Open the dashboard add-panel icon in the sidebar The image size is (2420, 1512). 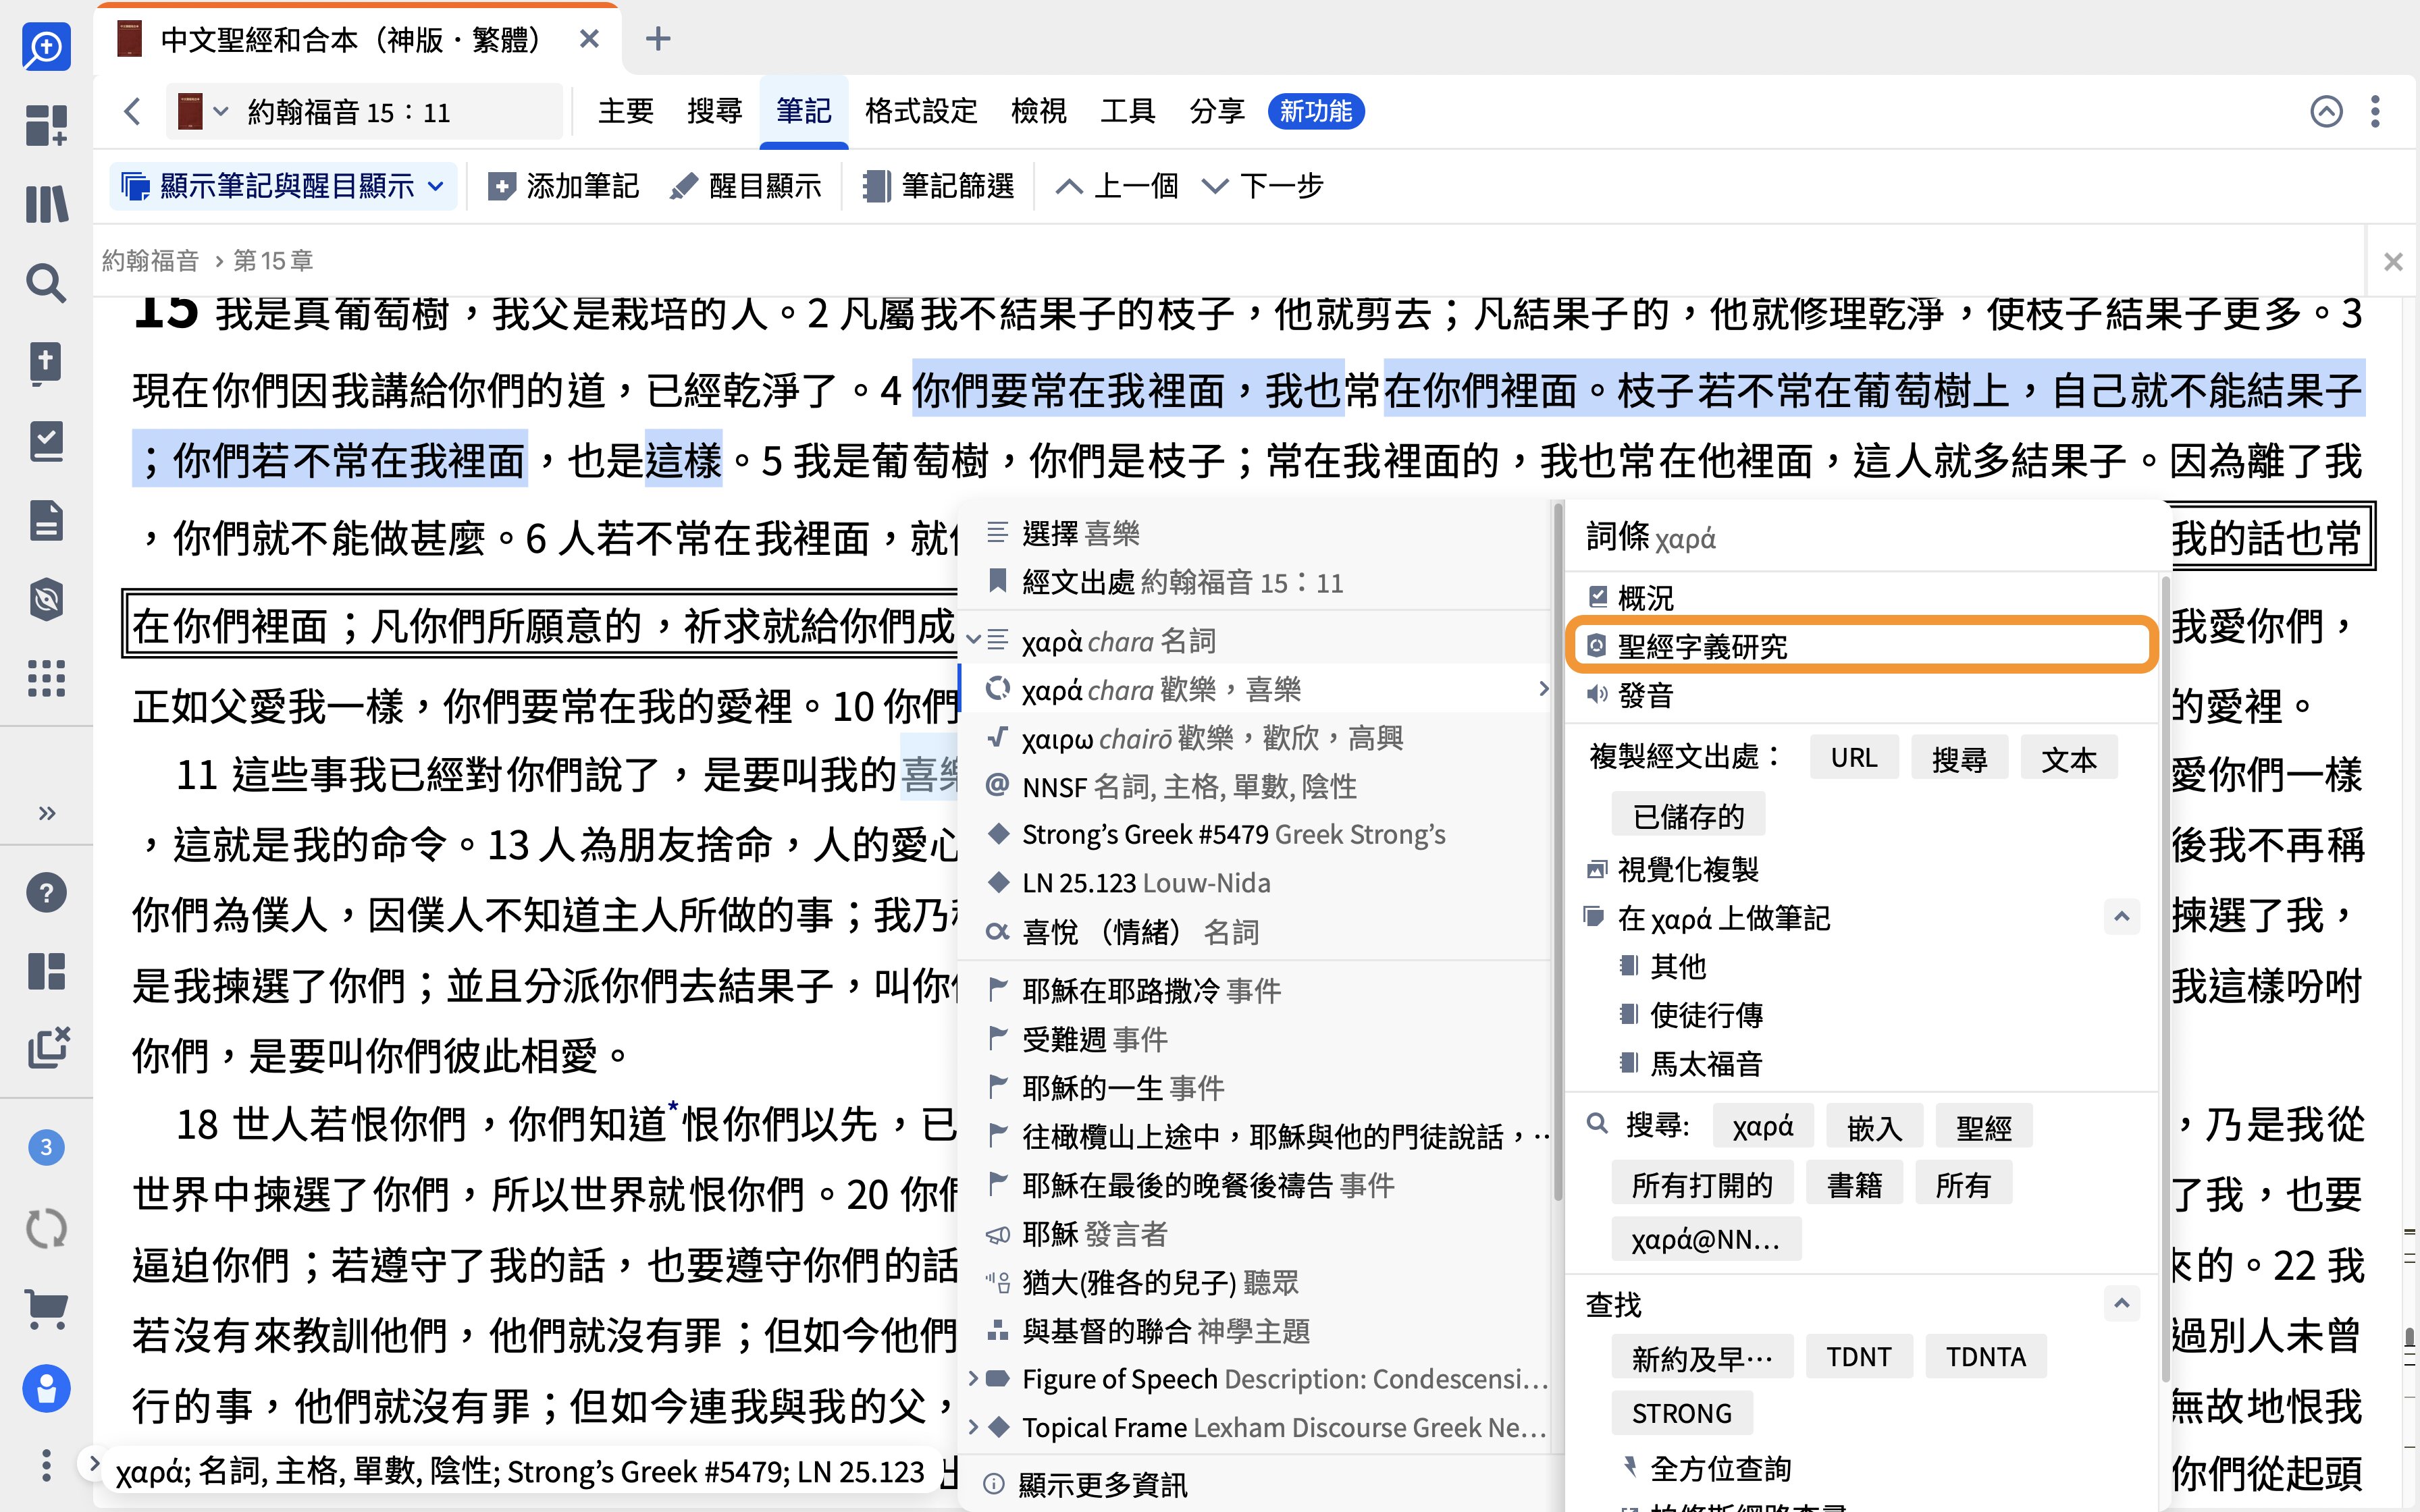[46, 125]
